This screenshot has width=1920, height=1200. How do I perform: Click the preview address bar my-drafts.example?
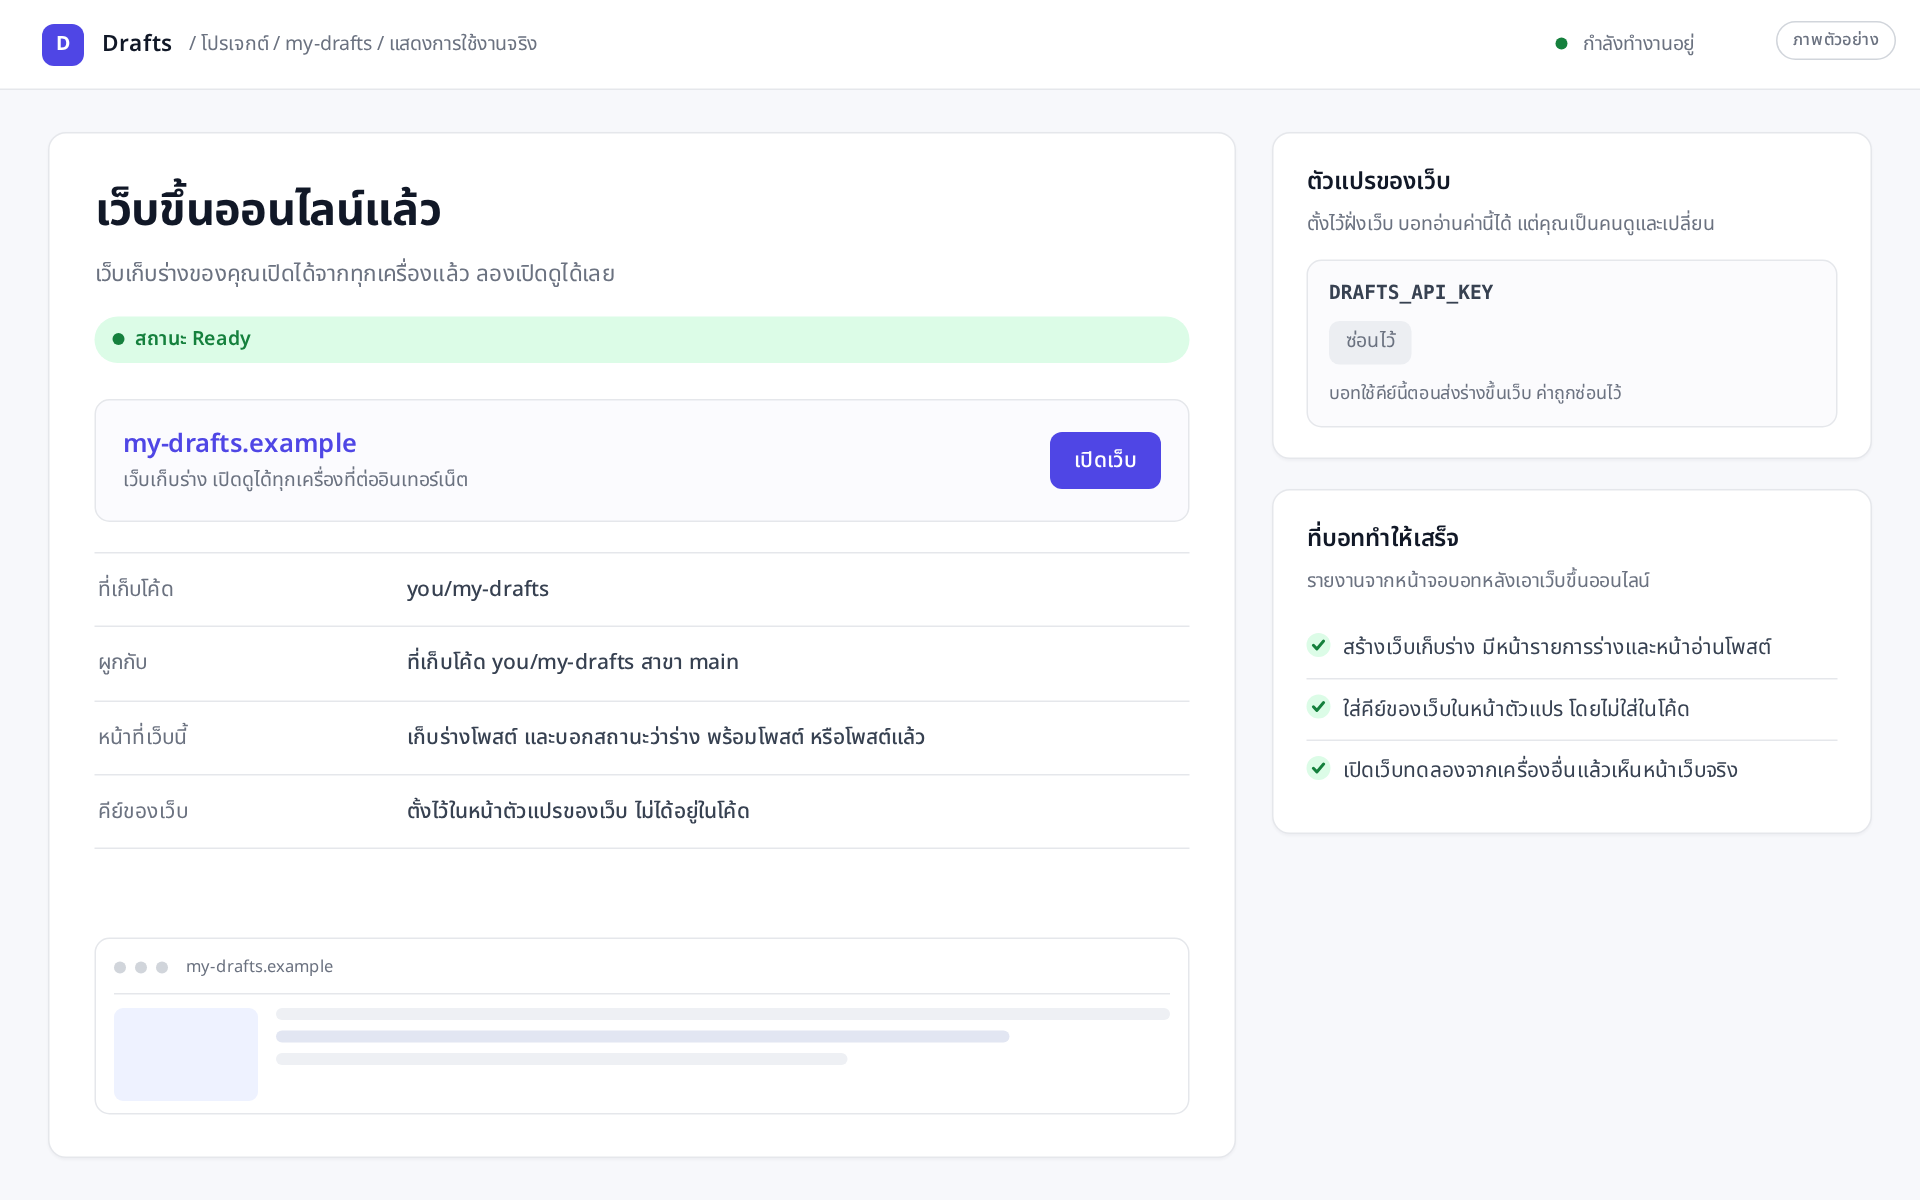(x=259, y=966)
